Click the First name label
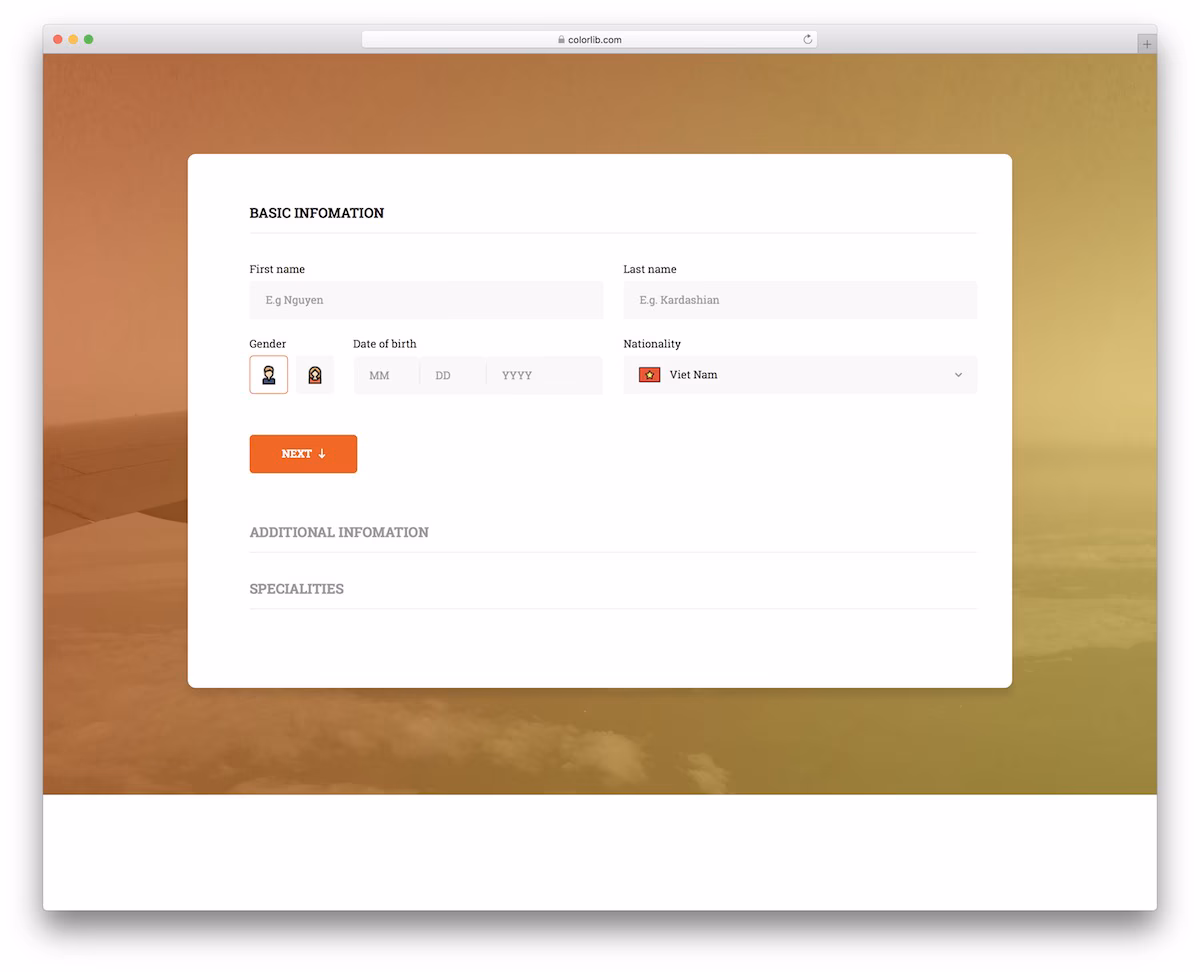This screenshot has height=972, width=1200. (x=277, y=269)
